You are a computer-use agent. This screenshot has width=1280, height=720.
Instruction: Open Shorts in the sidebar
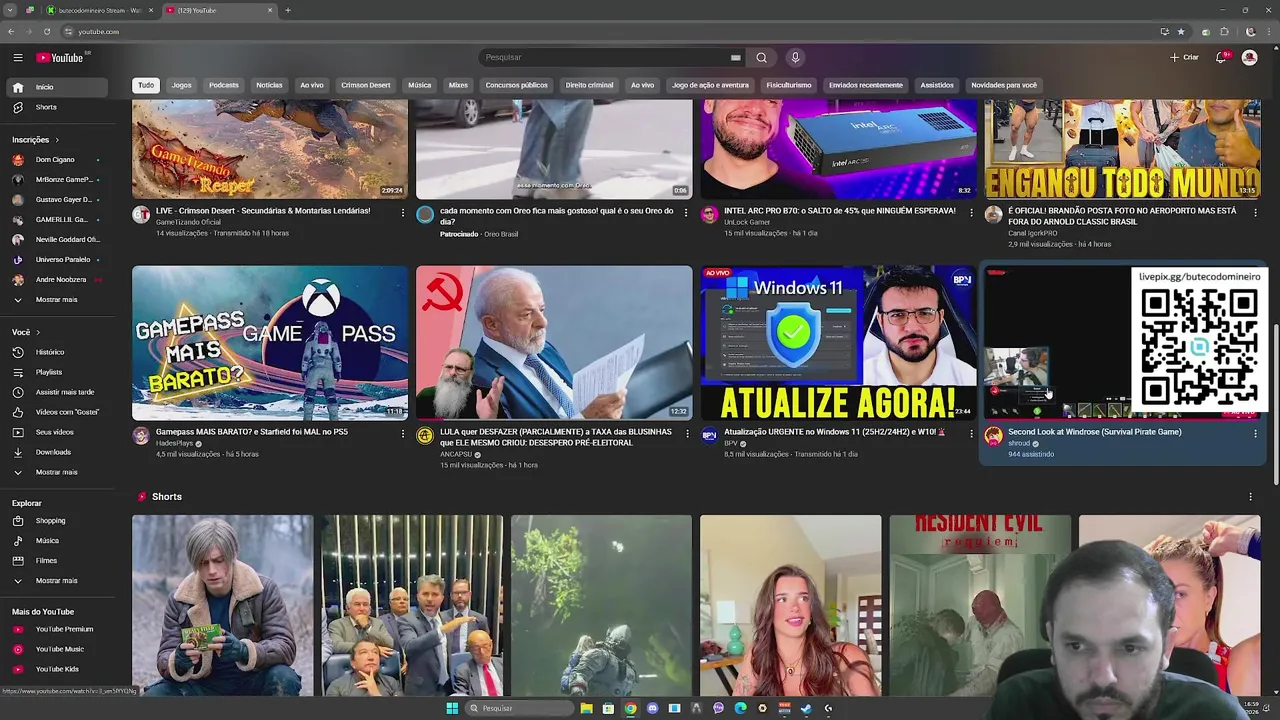pos(58,107)
